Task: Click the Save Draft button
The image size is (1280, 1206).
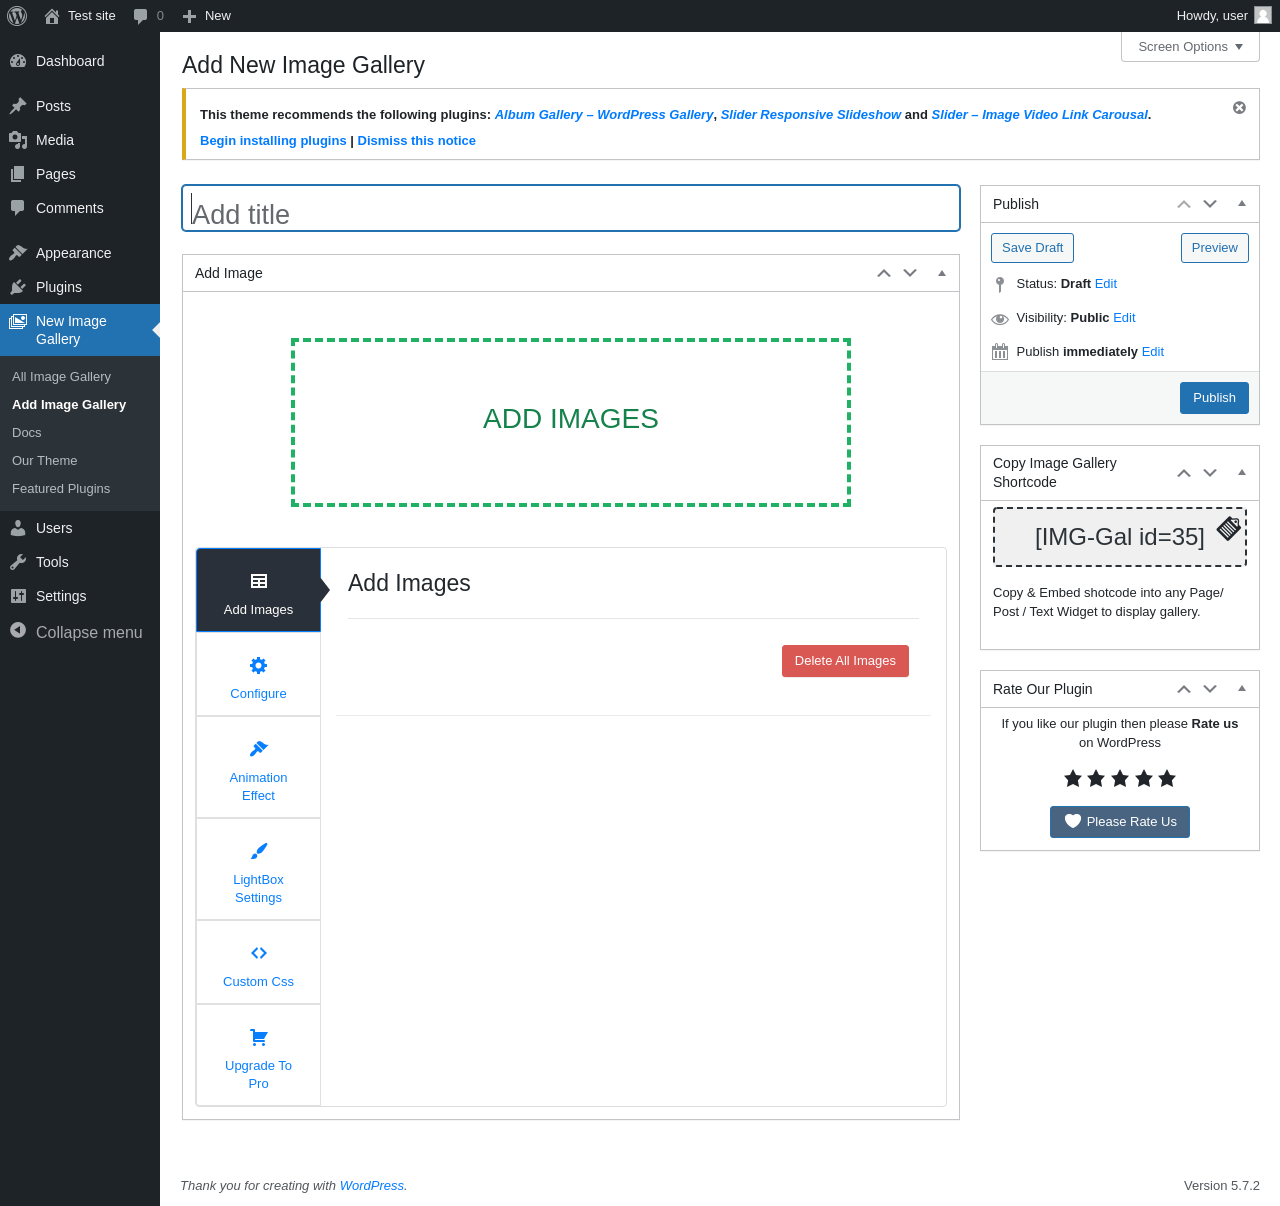Action: point(1032,248)
